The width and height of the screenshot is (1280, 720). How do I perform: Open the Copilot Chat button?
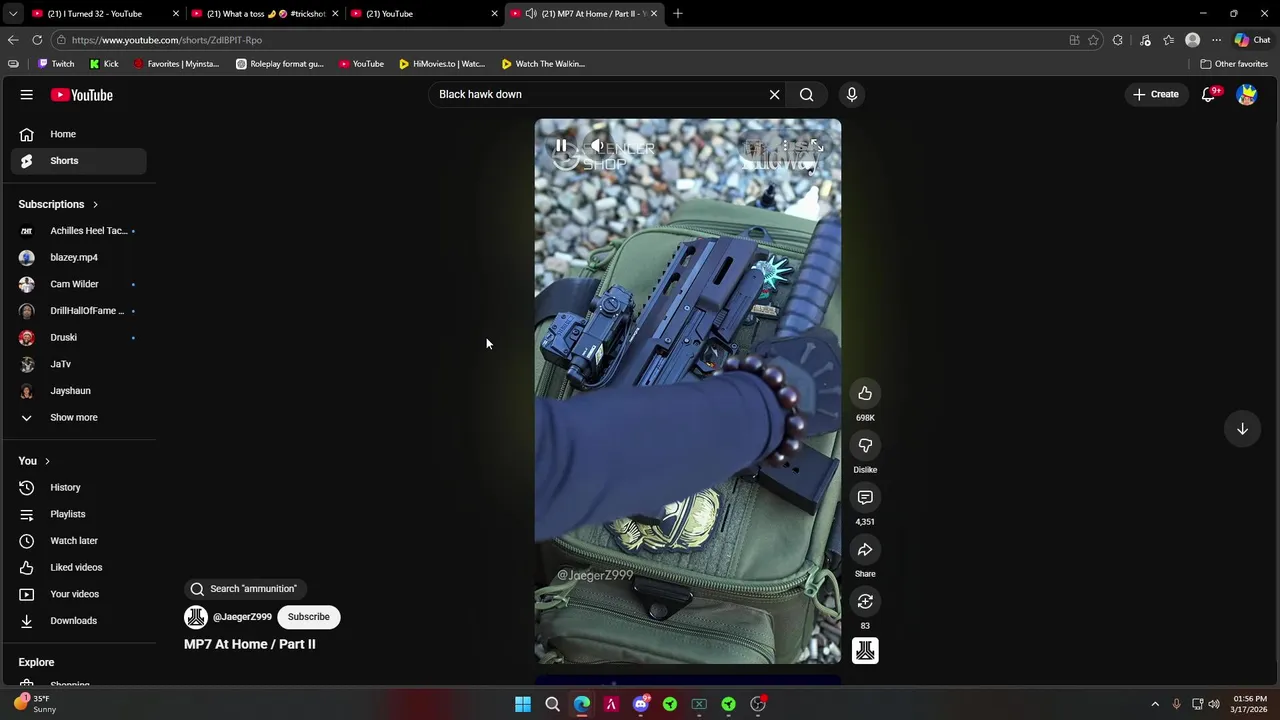point(1252,40)
